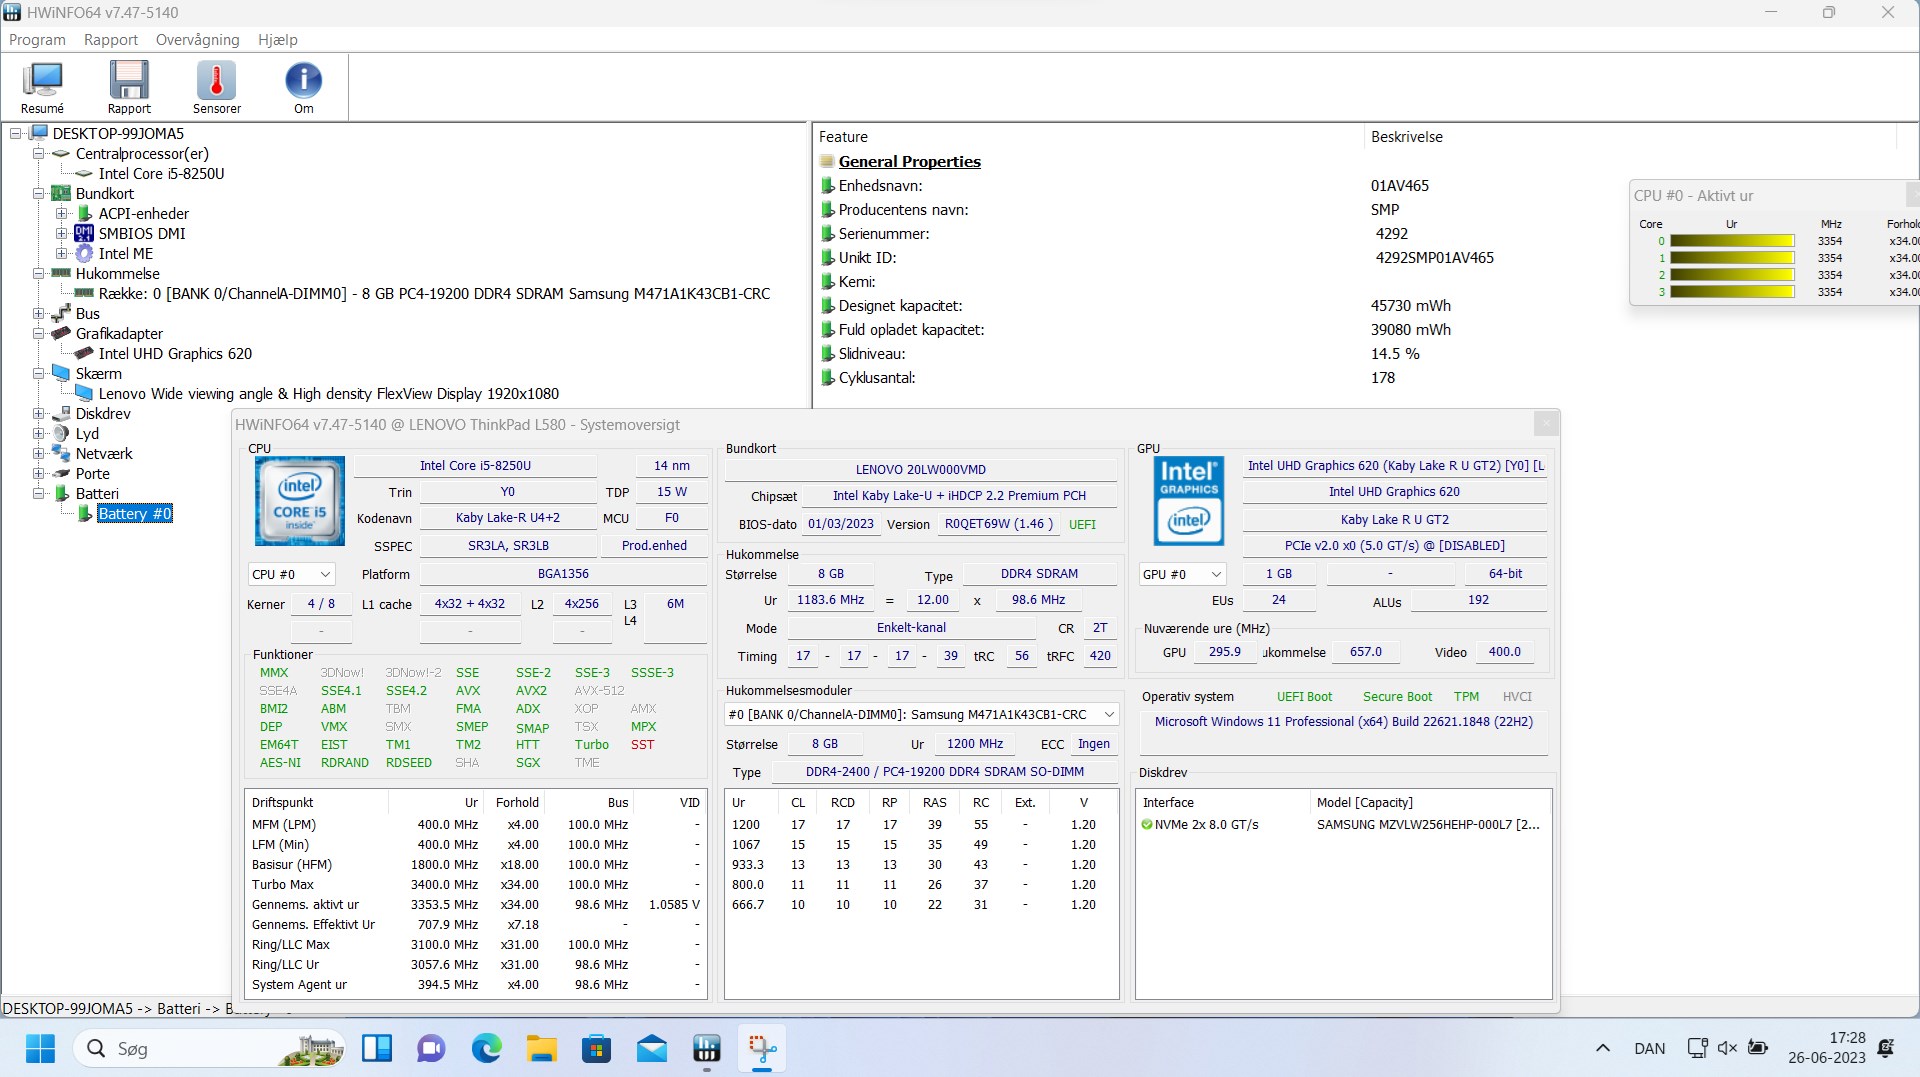The width and height of the screenshot is (1920, 1077).
Task: Click the Skærm monitor icon in tree
Action: pos(61,373)
